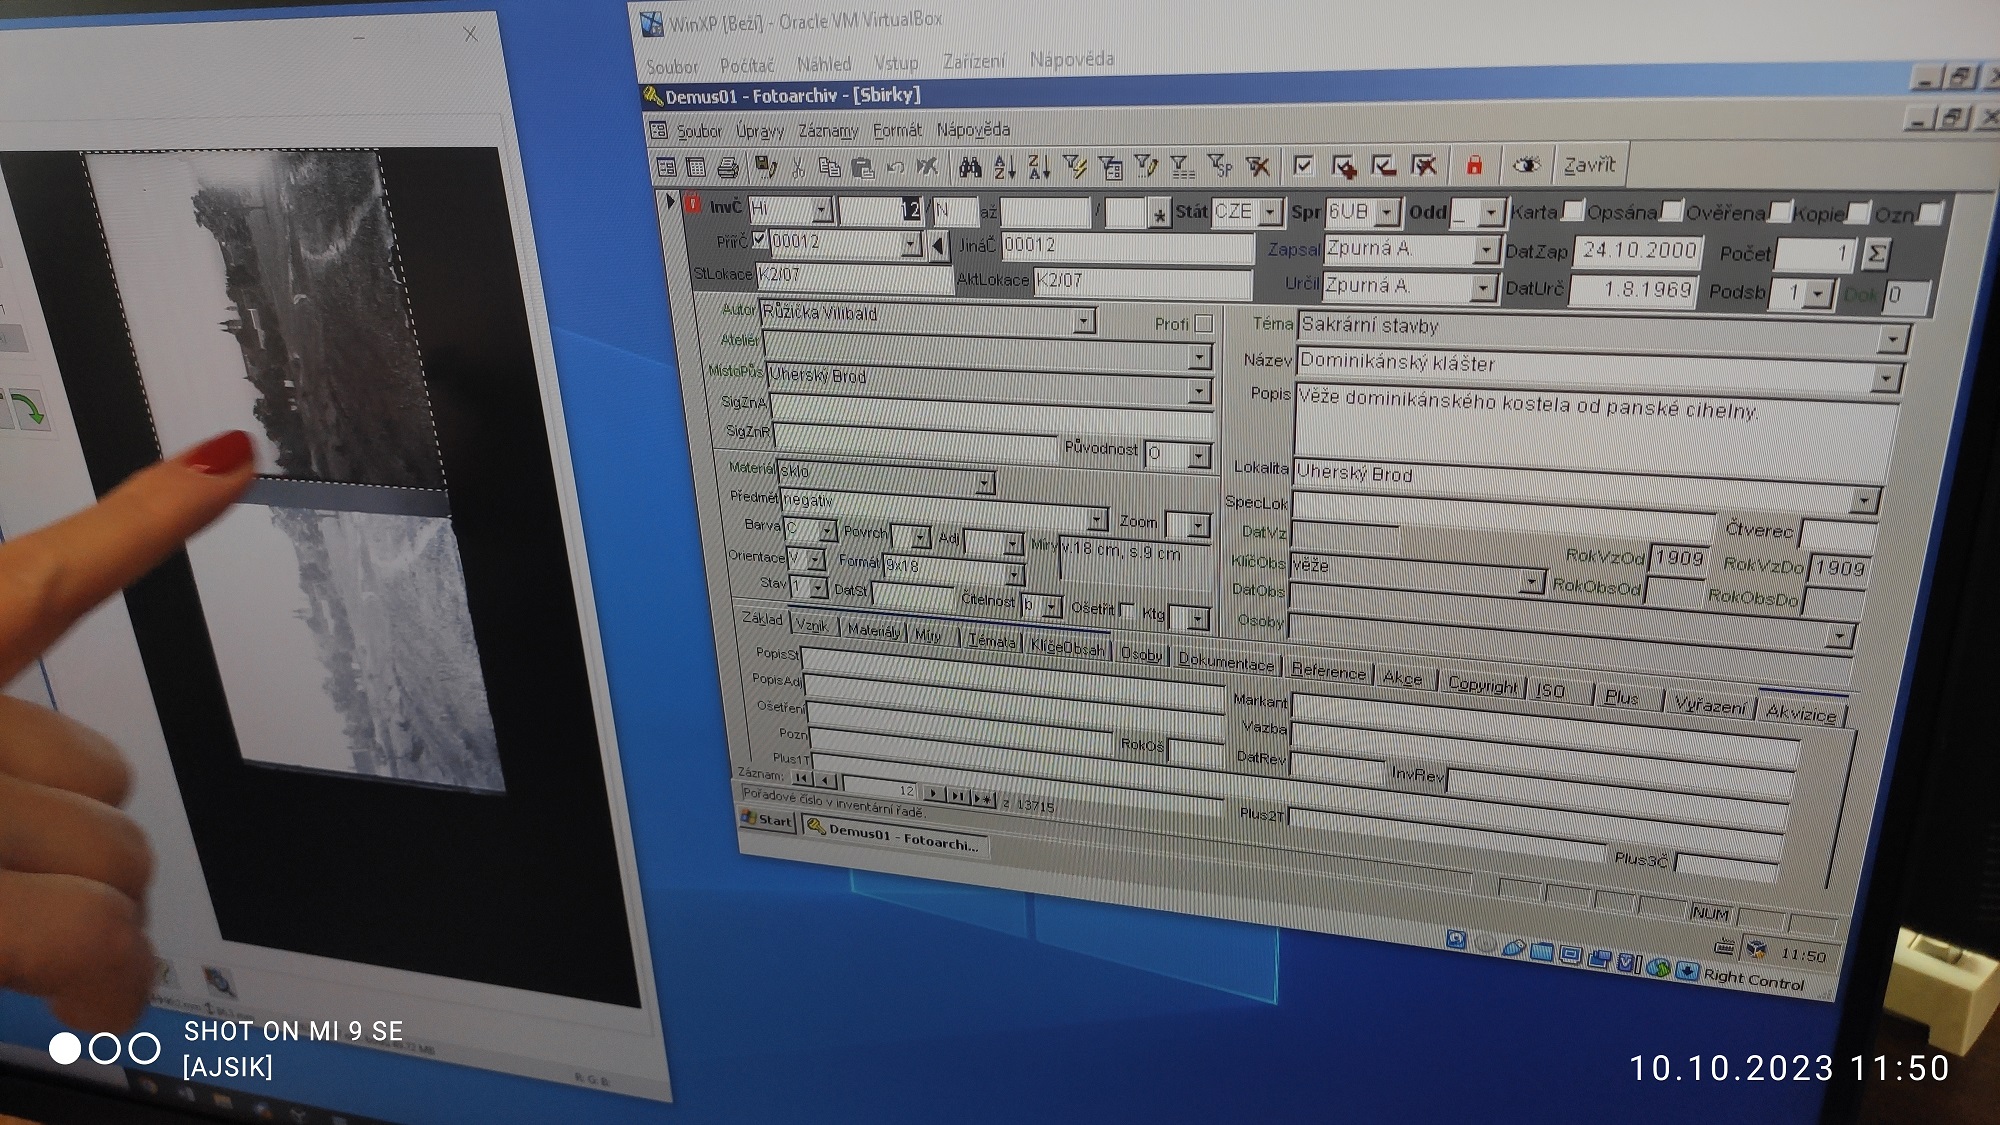Switch to the Vznik tab
The image size is (2000, 1125).
(x=812, y=625)
